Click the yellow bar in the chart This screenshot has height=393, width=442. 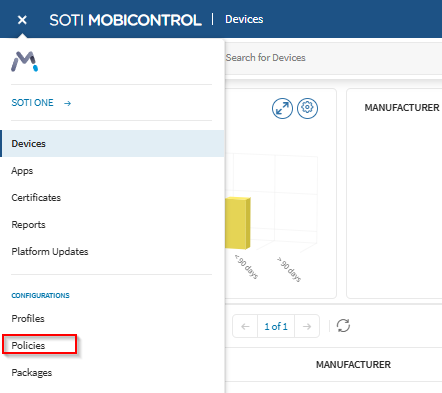click(238, 223)
